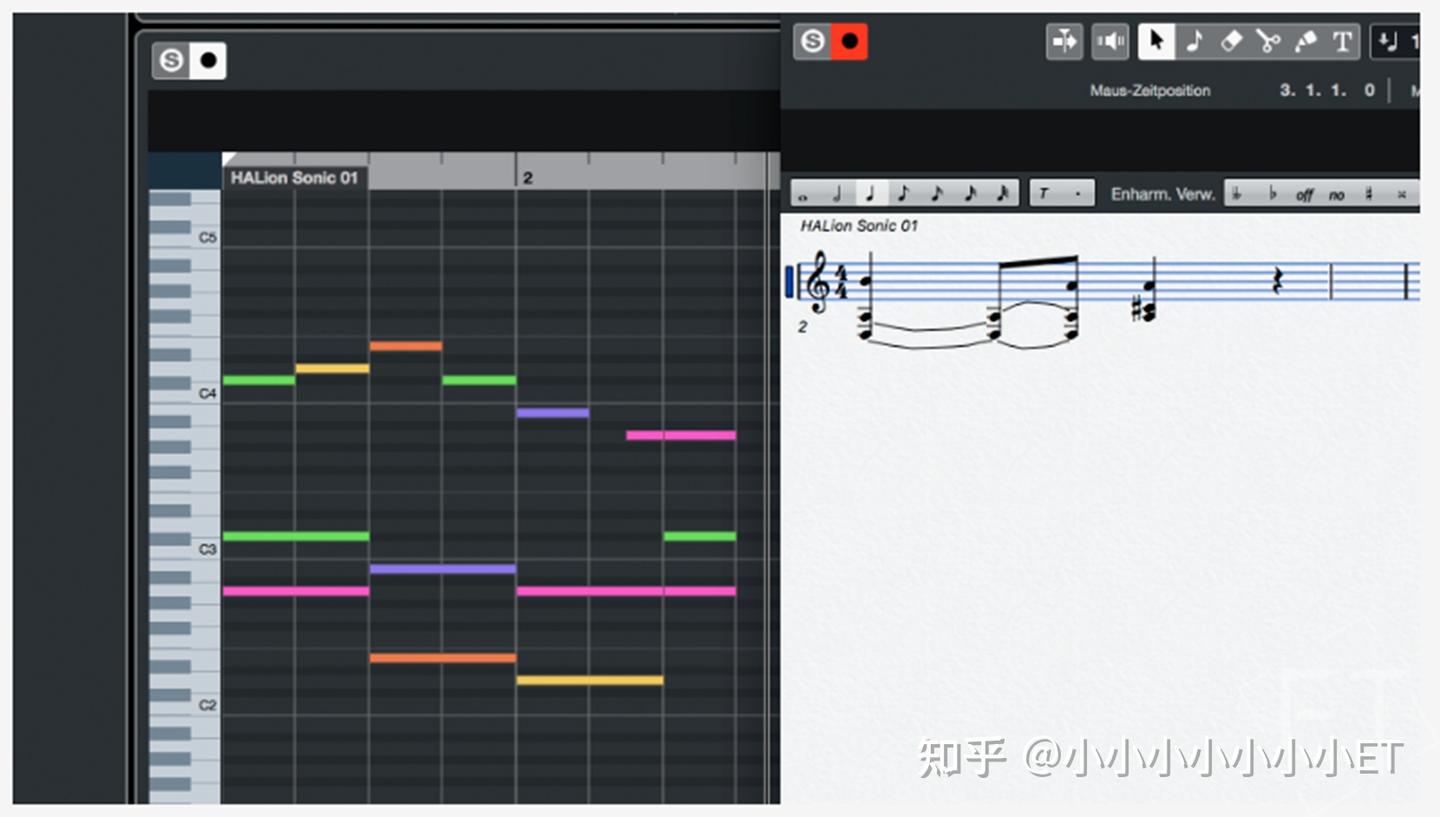Select the Insert Note tool
Screen dimensions: 1440x817
(x=1194, y=41)
